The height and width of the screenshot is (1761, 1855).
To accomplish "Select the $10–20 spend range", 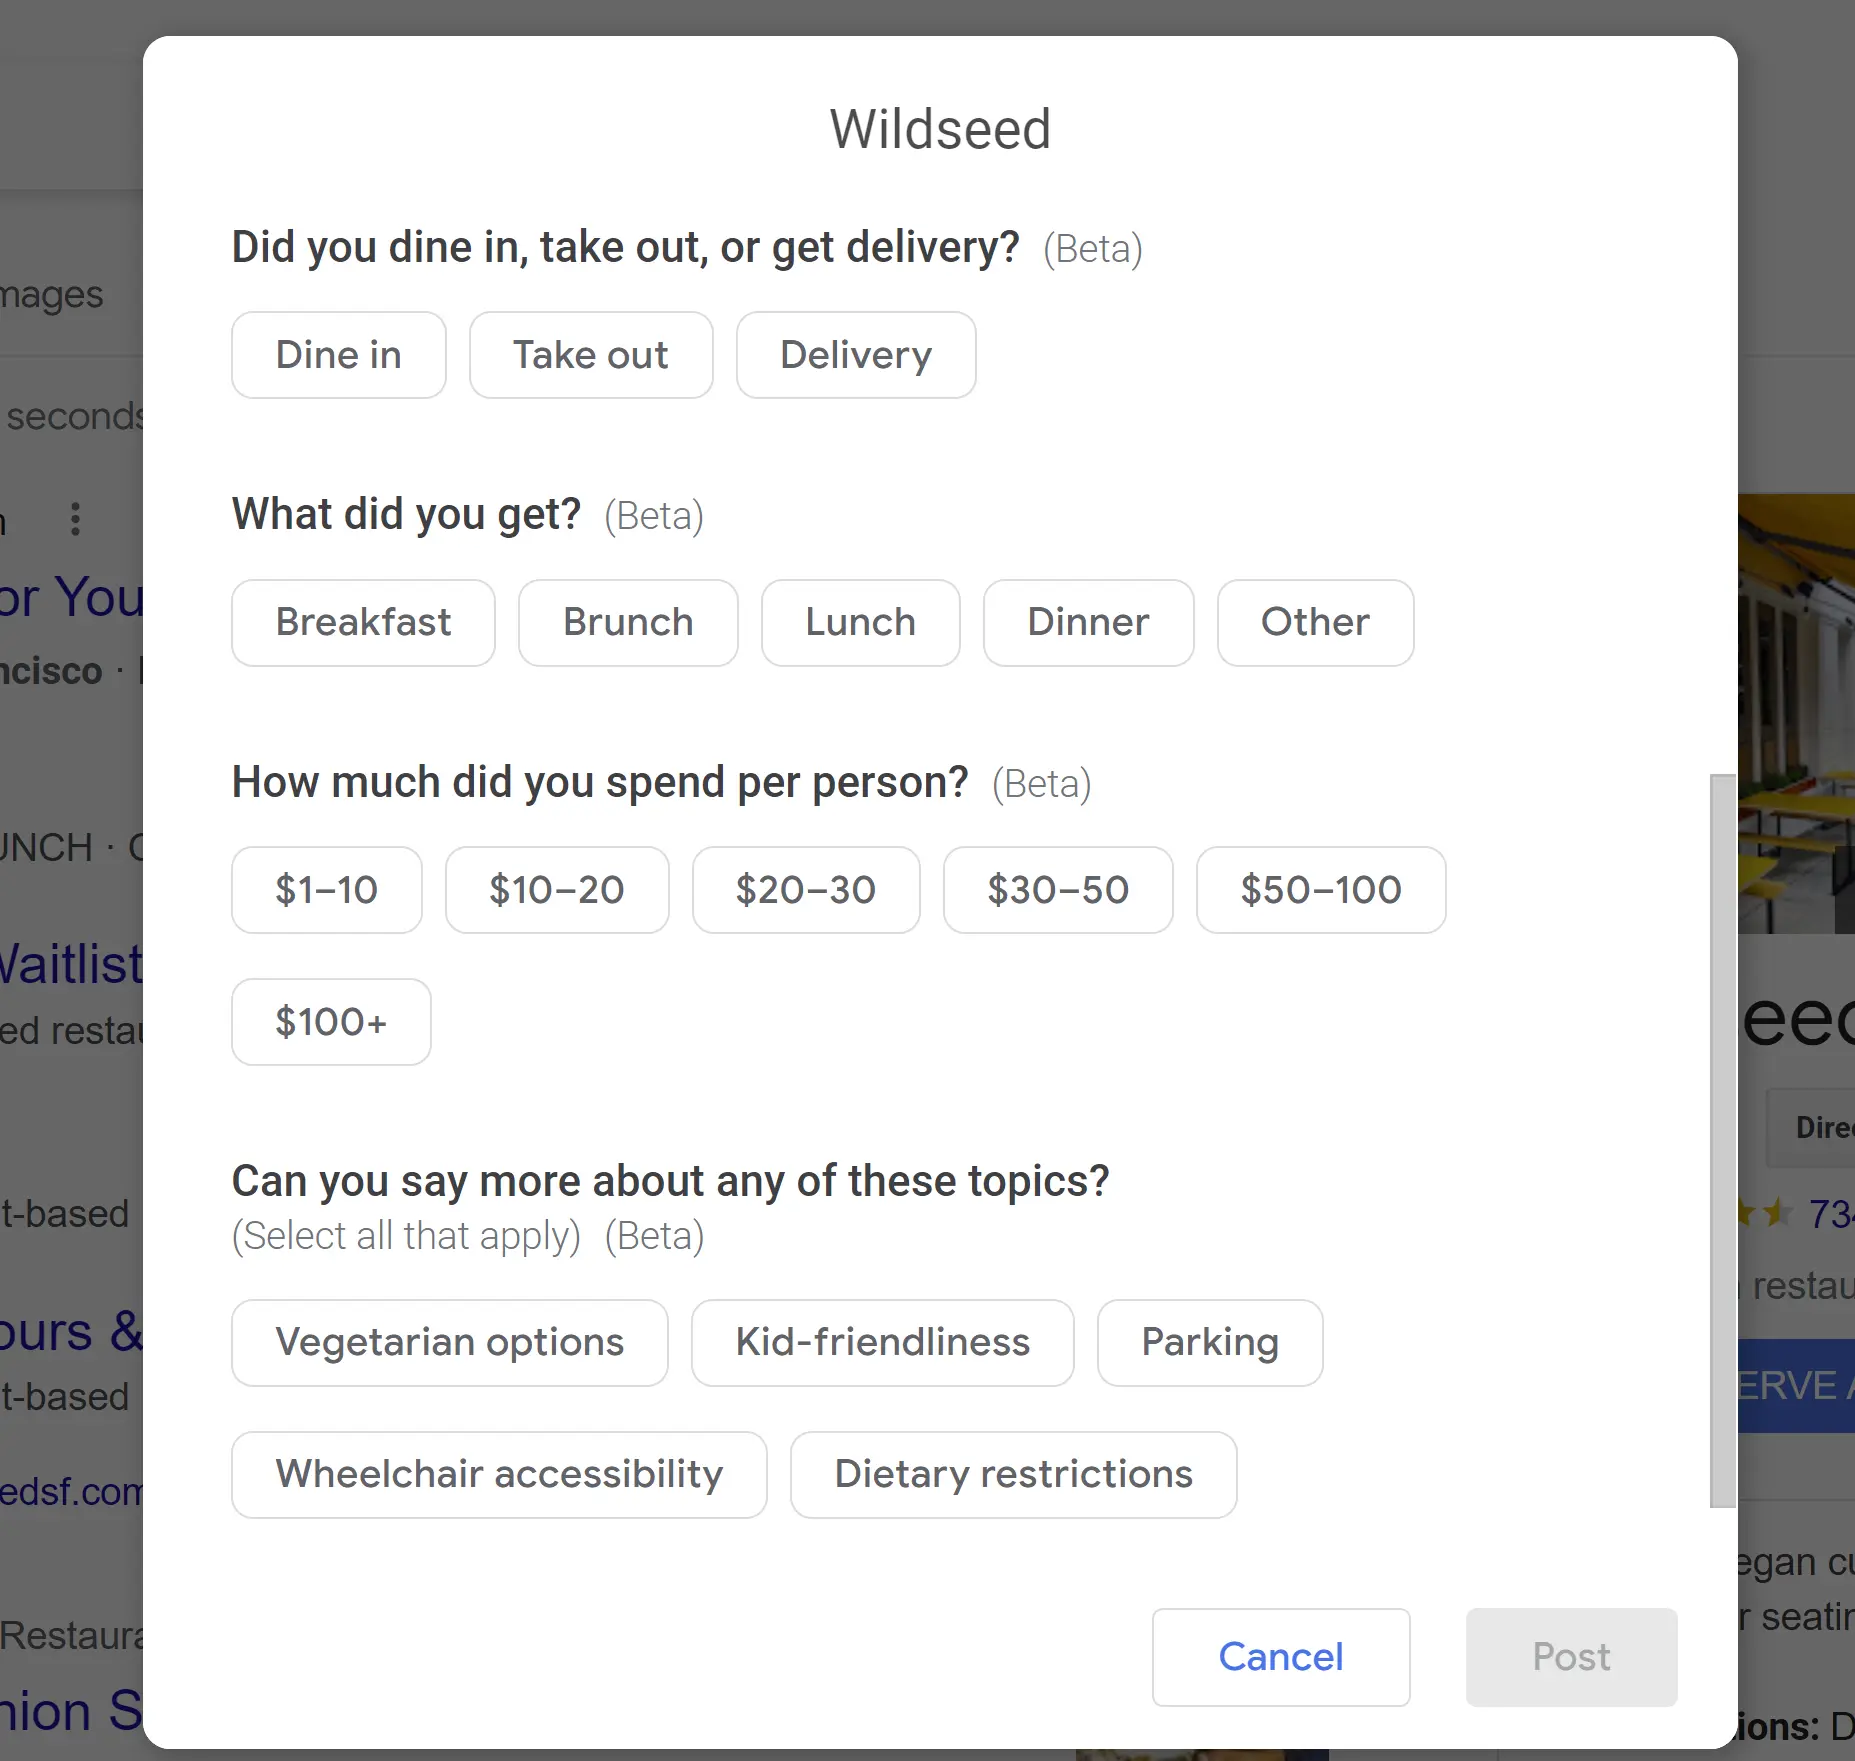I will 556,890.
